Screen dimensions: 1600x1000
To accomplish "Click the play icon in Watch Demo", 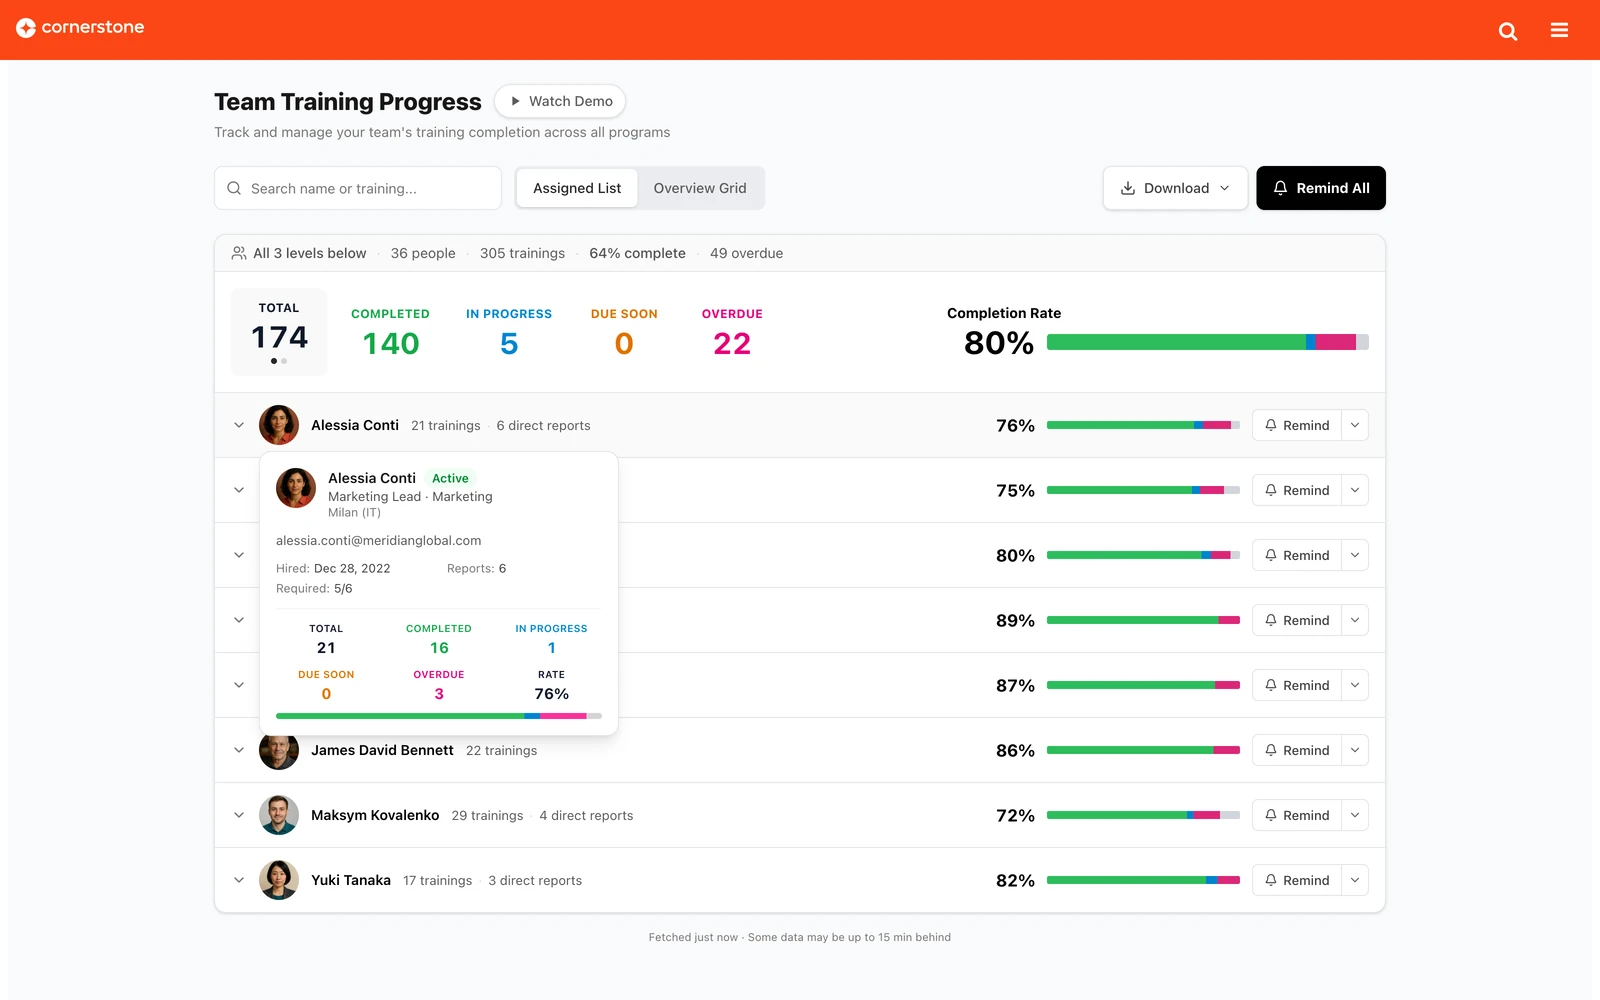I will point(515,101).
